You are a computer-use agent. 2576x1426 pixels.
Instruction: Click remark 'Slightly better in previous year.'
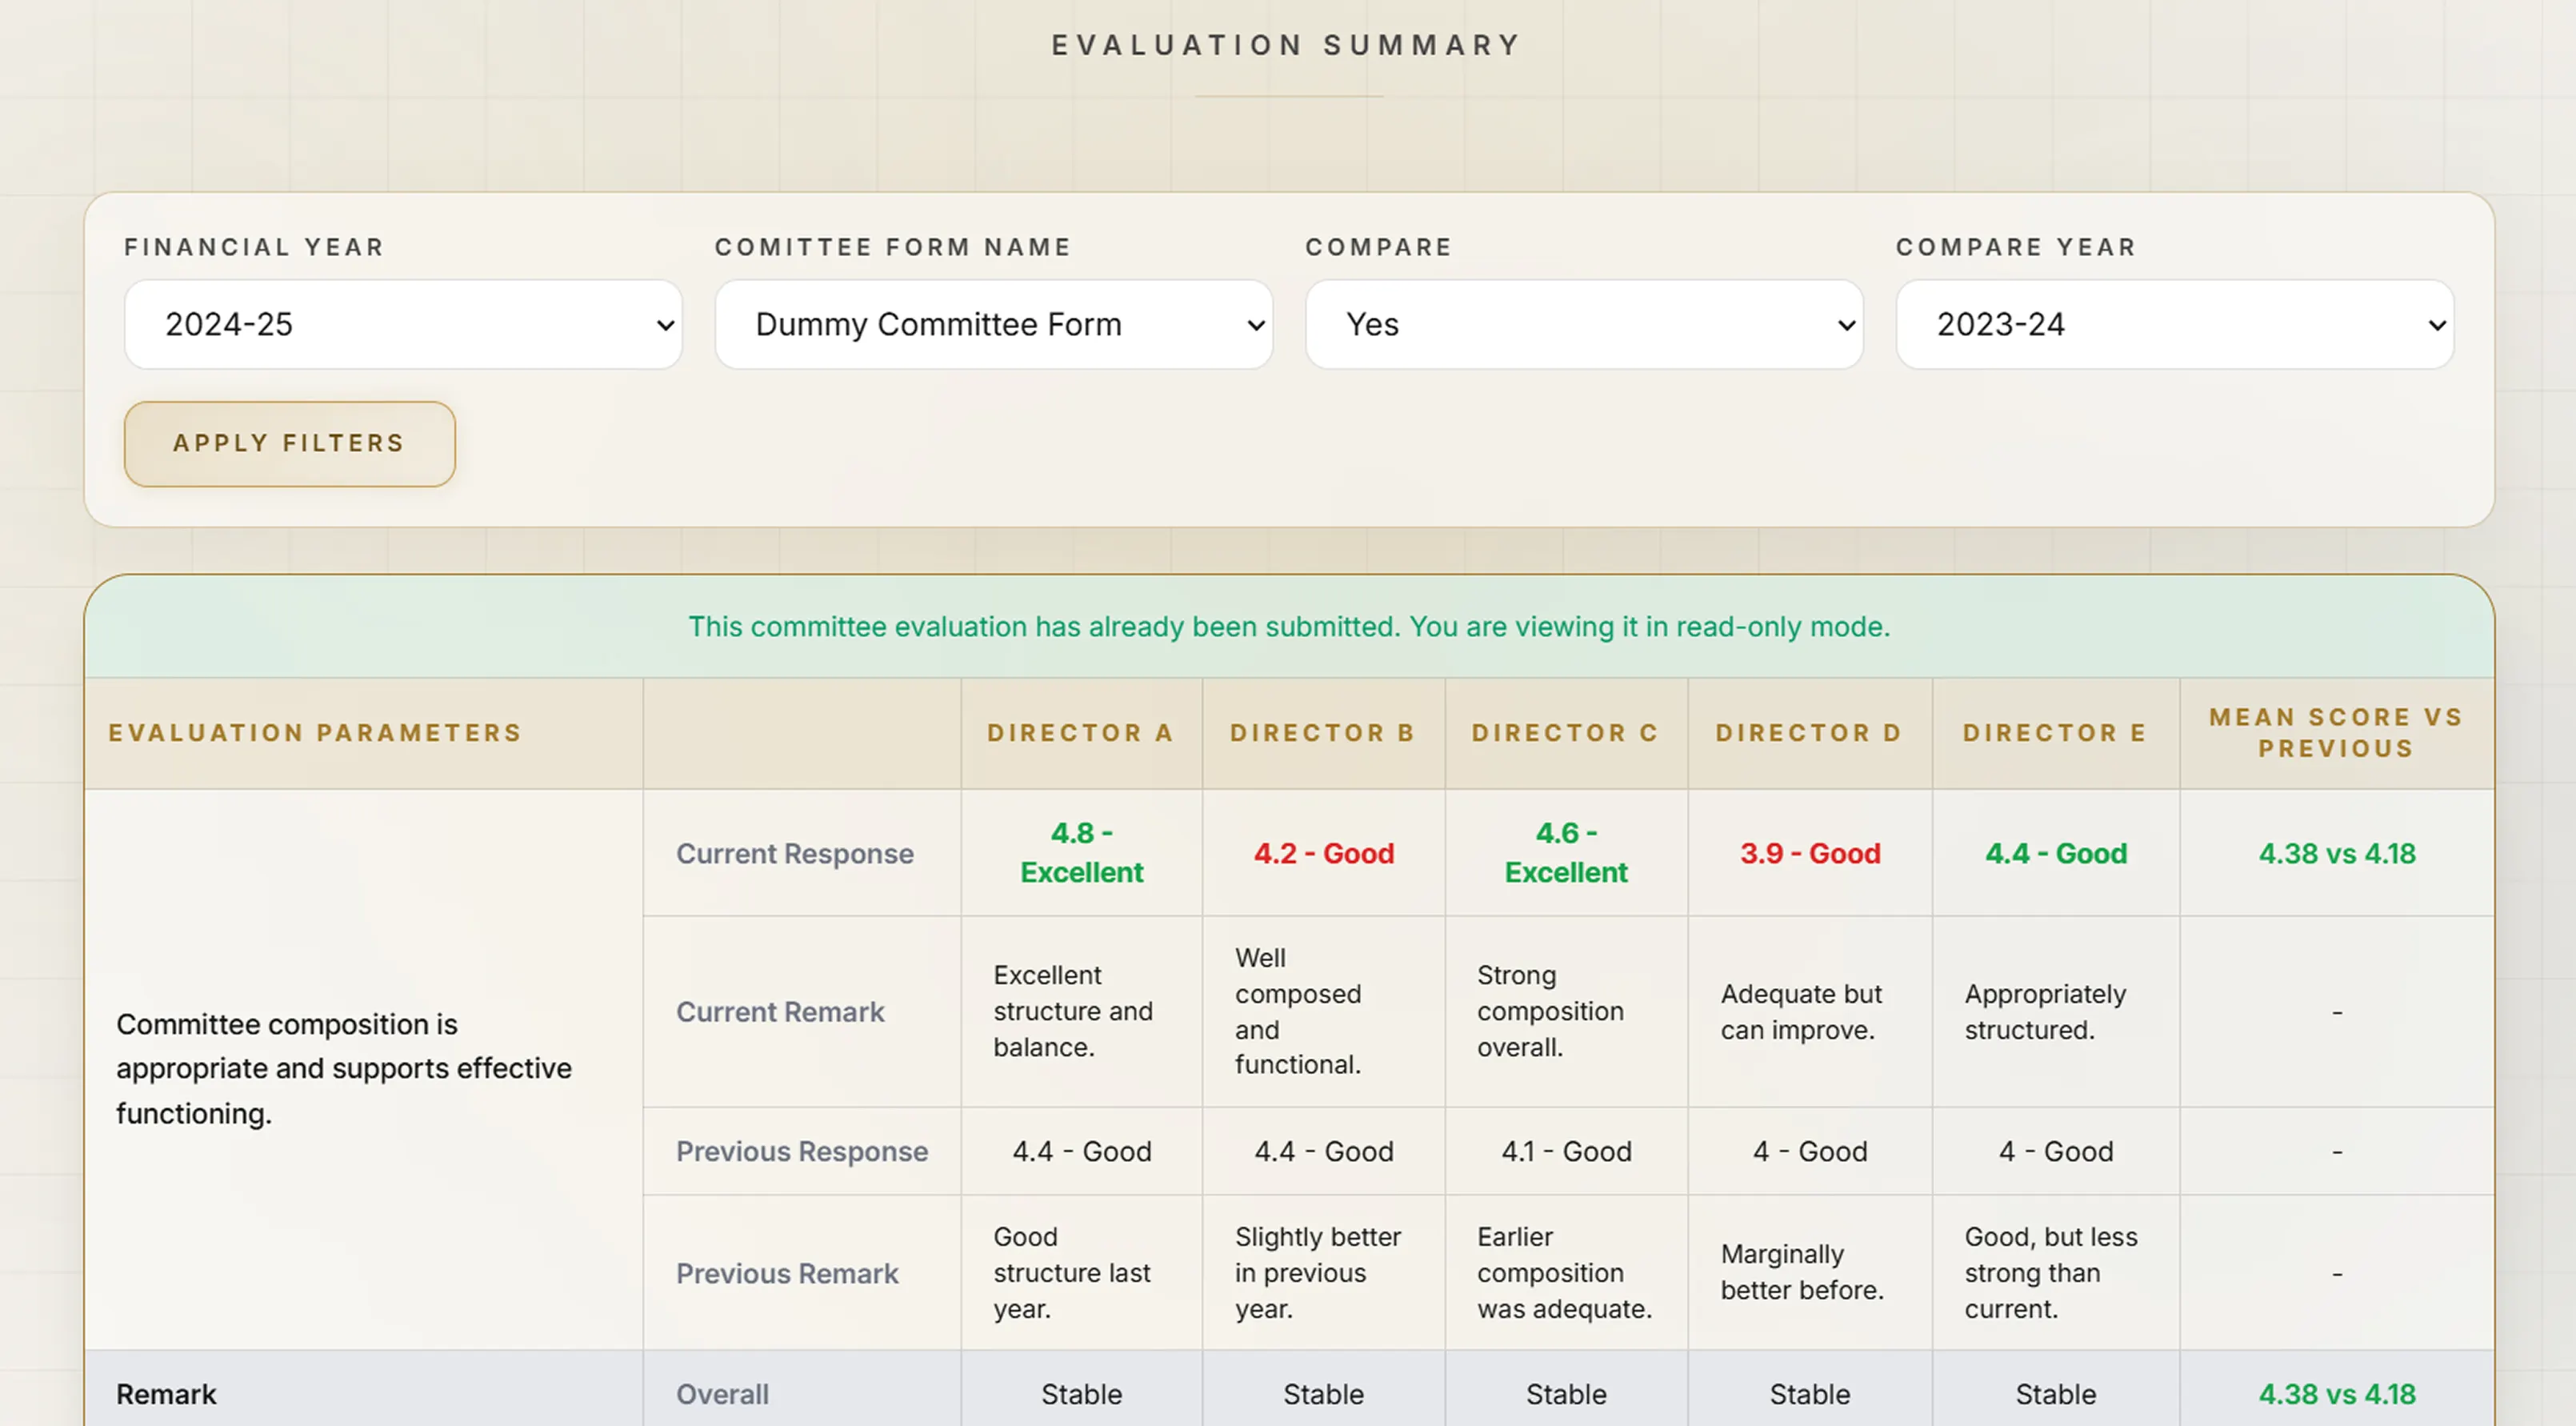[x=1318, y=1273]
